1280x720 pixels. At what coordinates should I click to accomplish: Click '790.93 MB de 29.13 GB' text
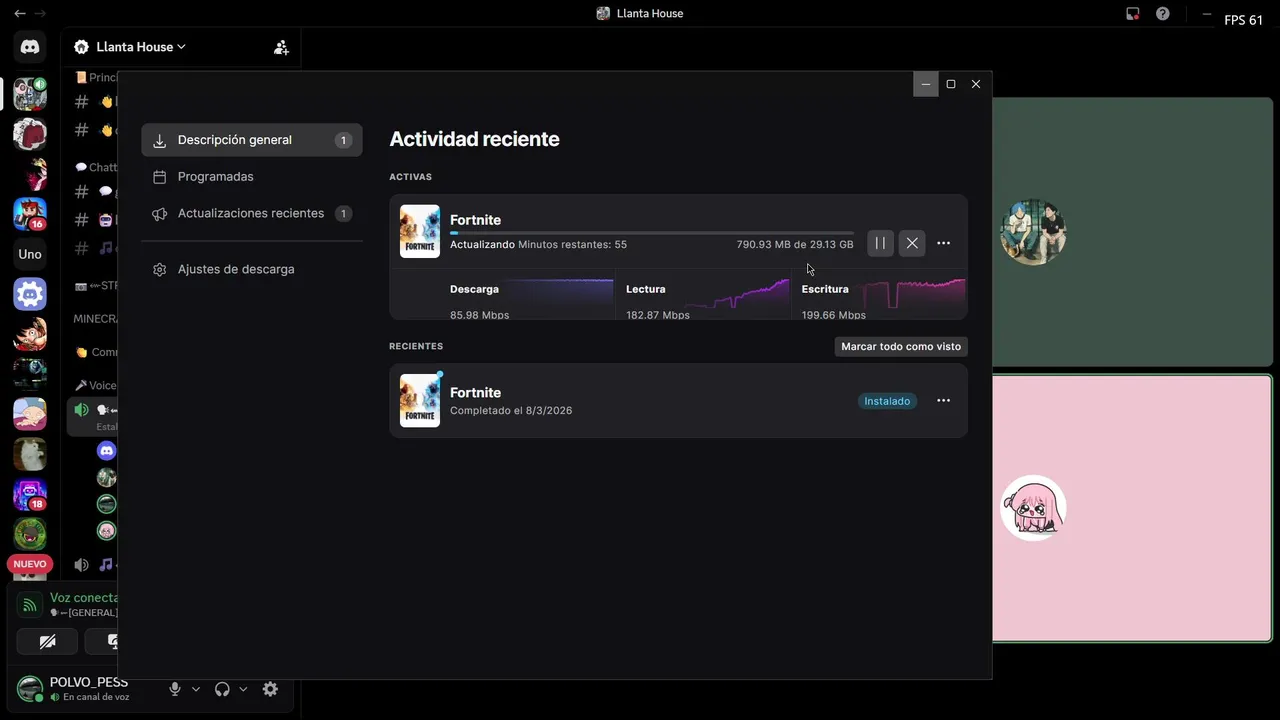pyautogui.click(x=795, y=245)
